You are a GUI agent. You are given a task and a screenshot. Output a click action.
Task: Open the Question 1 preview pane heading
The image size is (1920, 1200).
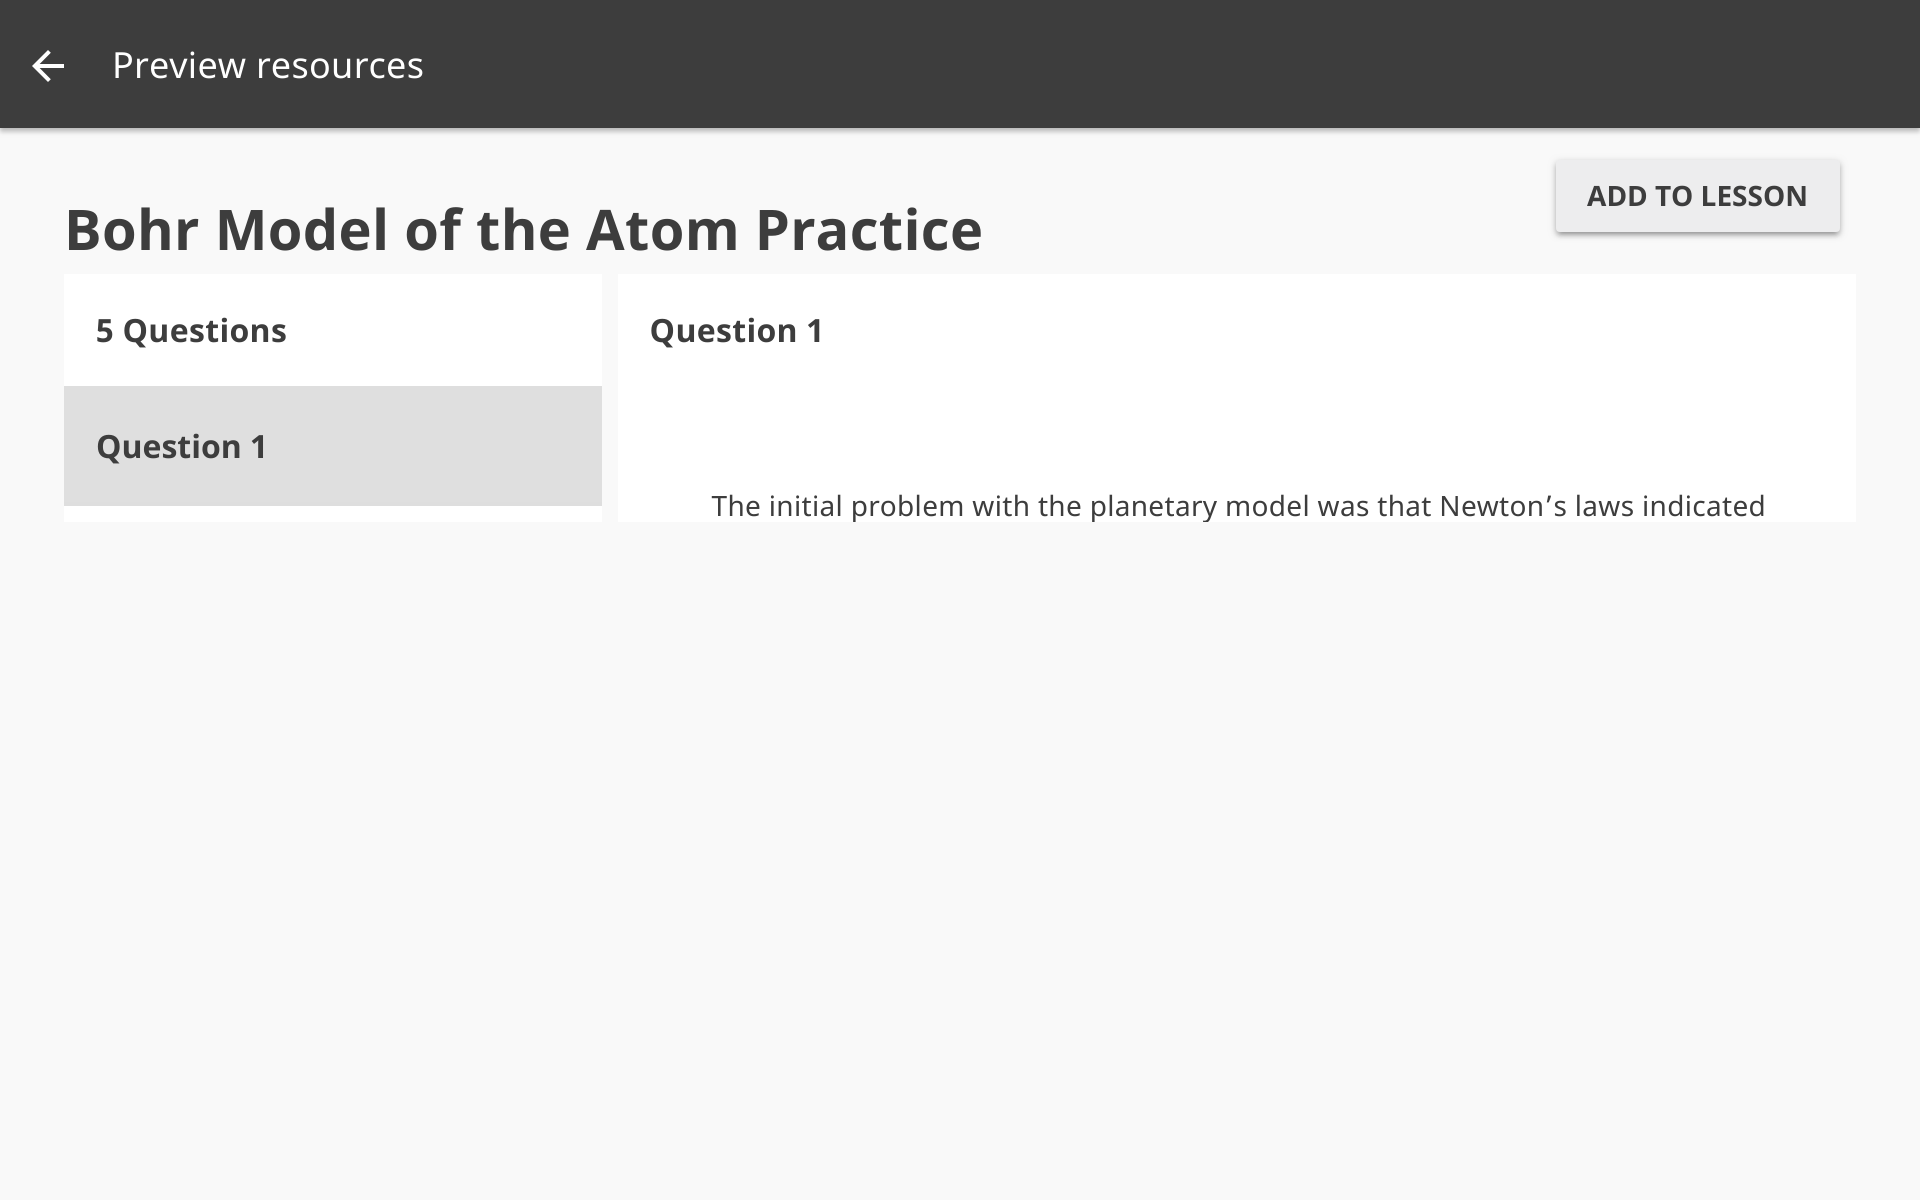(737, 330)
